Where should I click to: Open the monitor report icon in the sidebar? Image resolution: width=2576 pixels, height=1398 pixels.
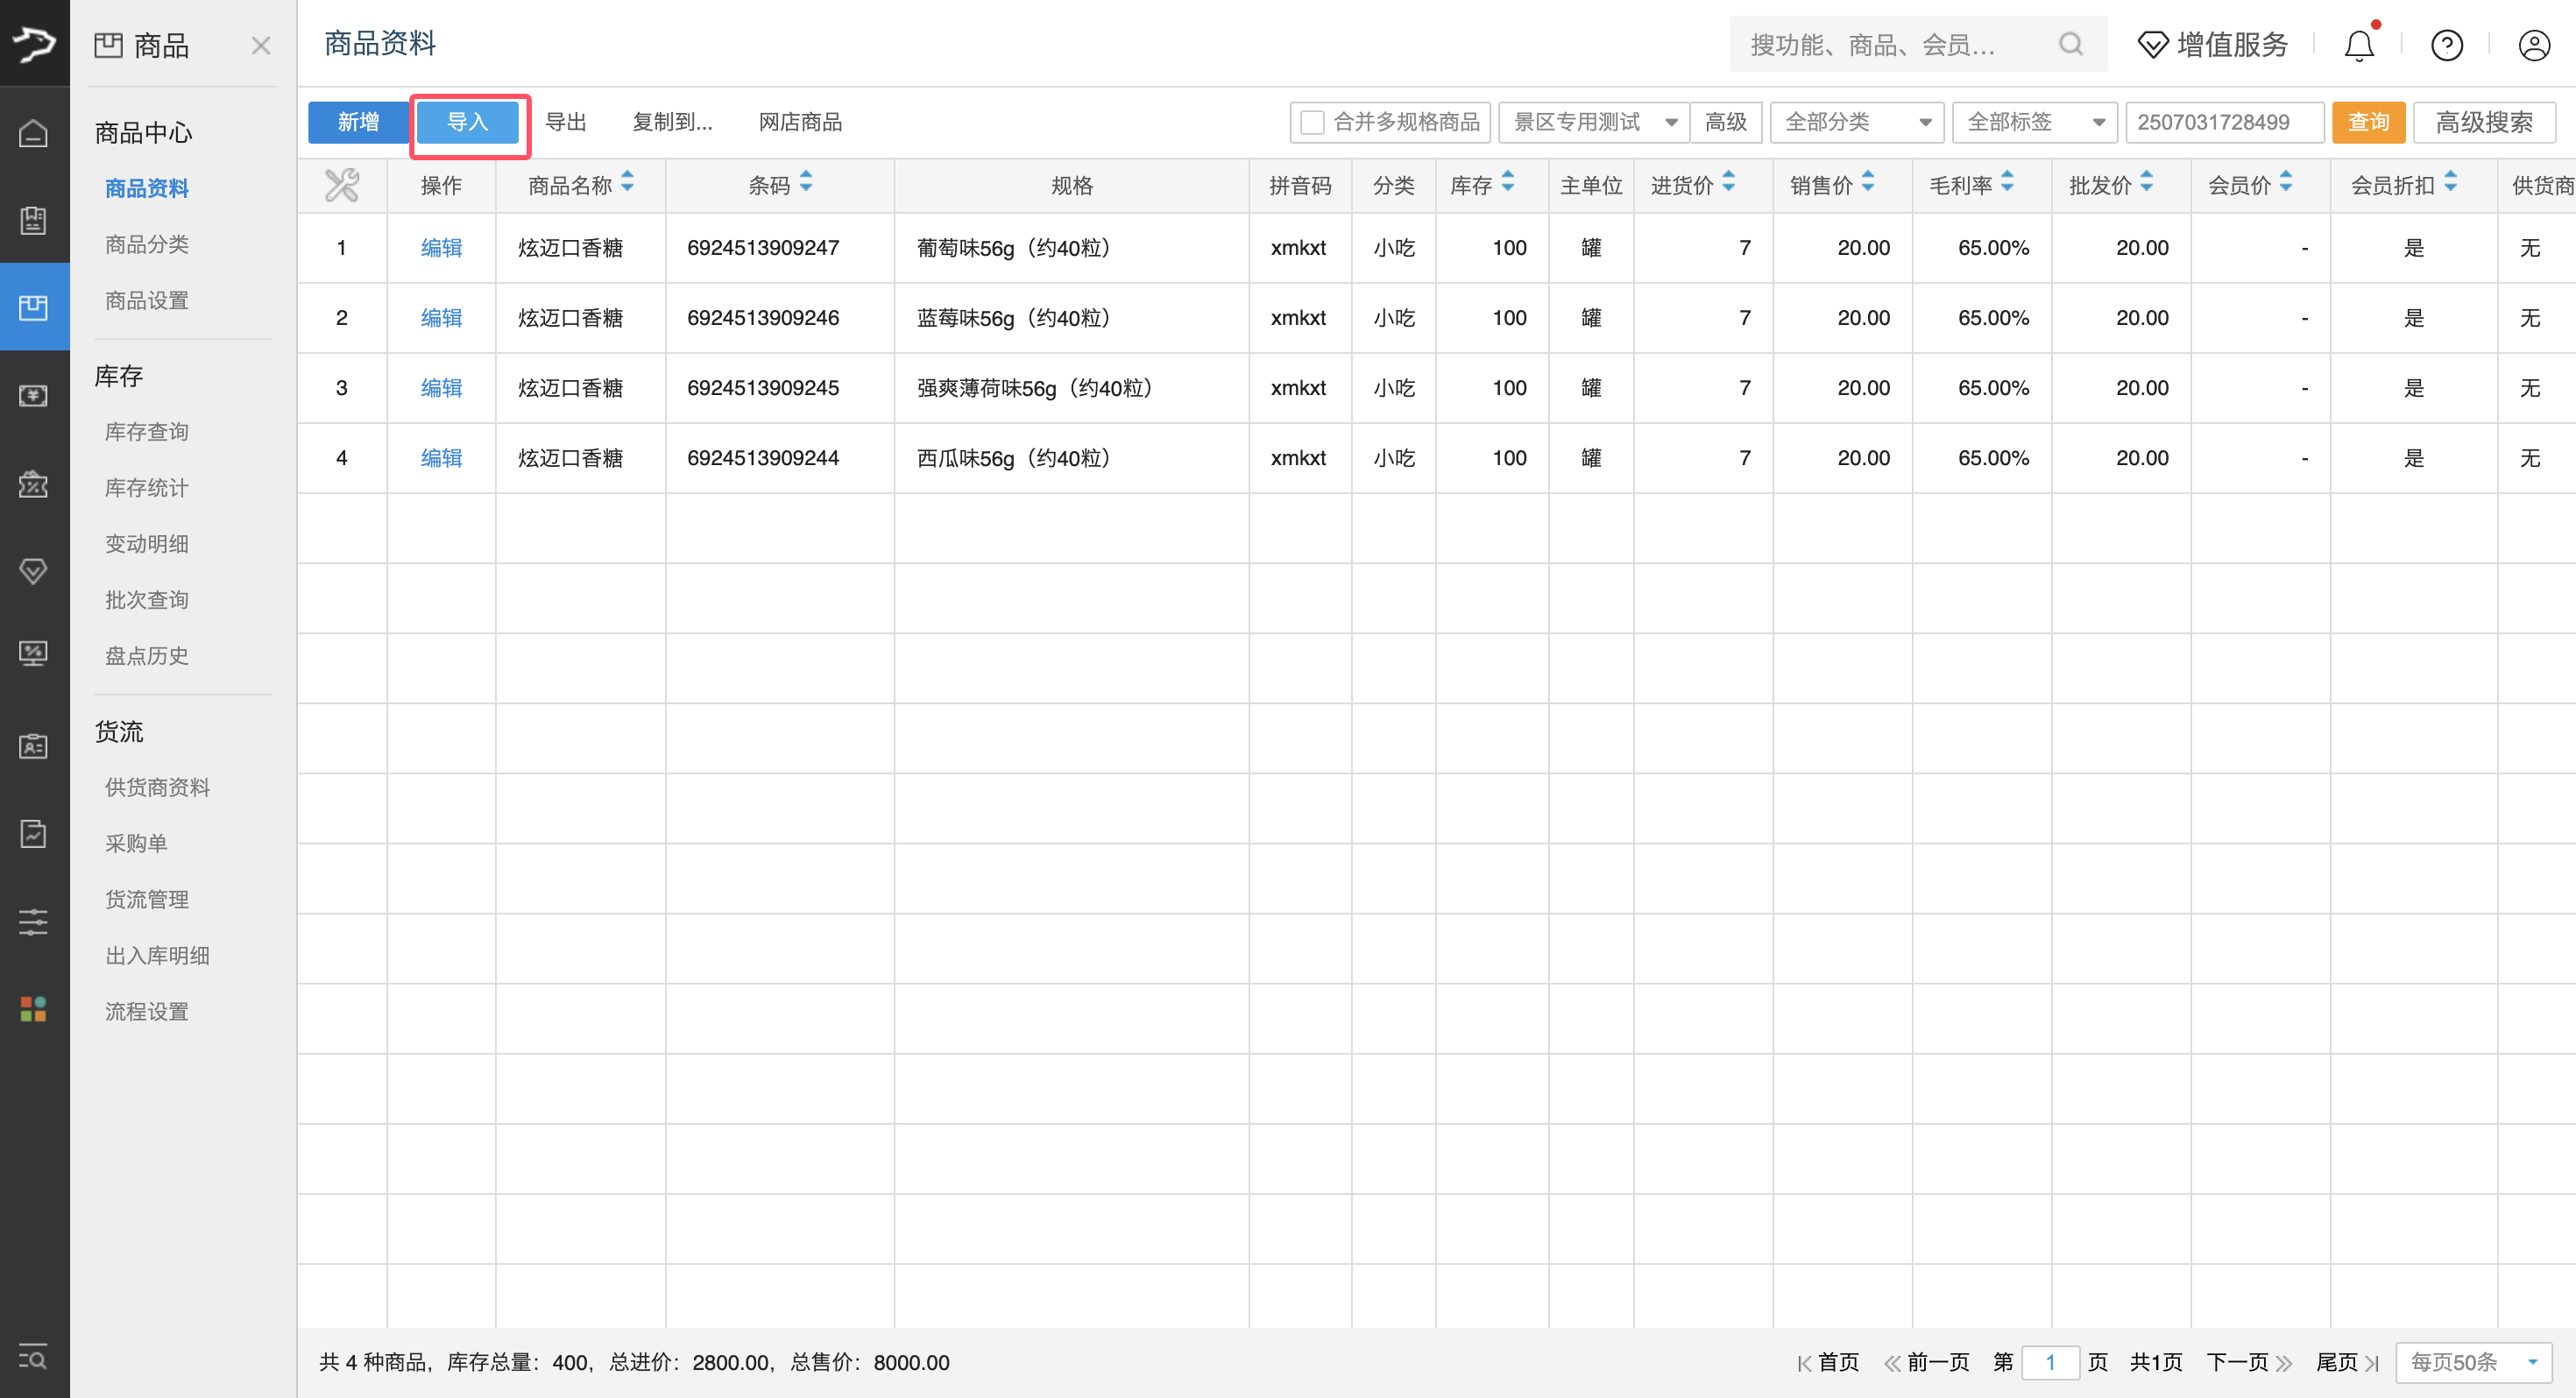click(x=34, y=653)
